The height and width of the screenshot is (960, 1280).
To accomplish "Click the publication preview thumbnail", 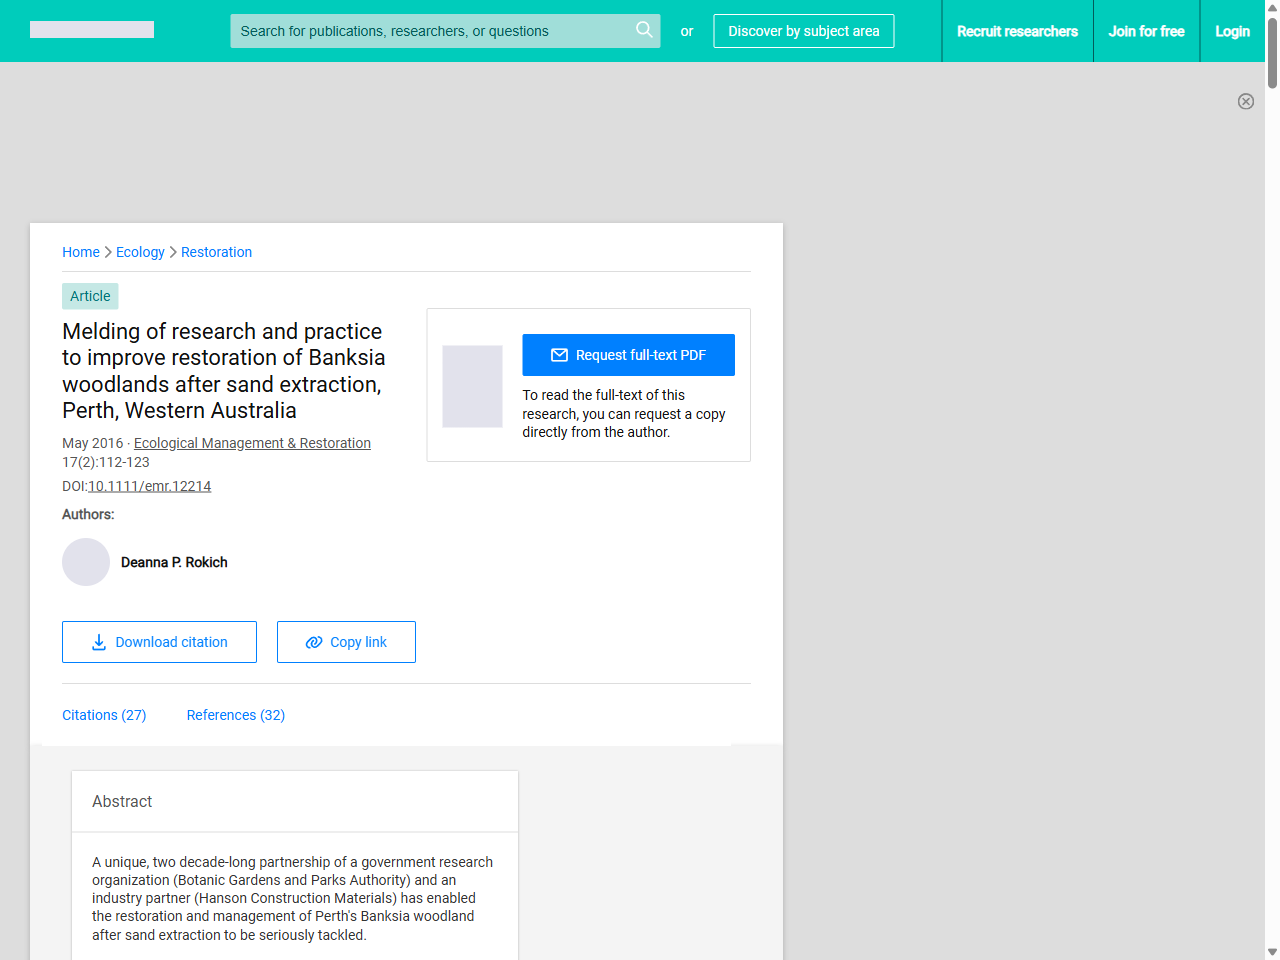I will pyautogui.click(x=472, y=386).
